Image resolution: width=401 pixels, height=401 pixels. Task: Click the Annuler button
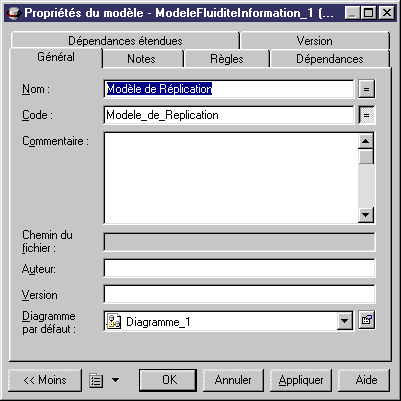point(233,380)
